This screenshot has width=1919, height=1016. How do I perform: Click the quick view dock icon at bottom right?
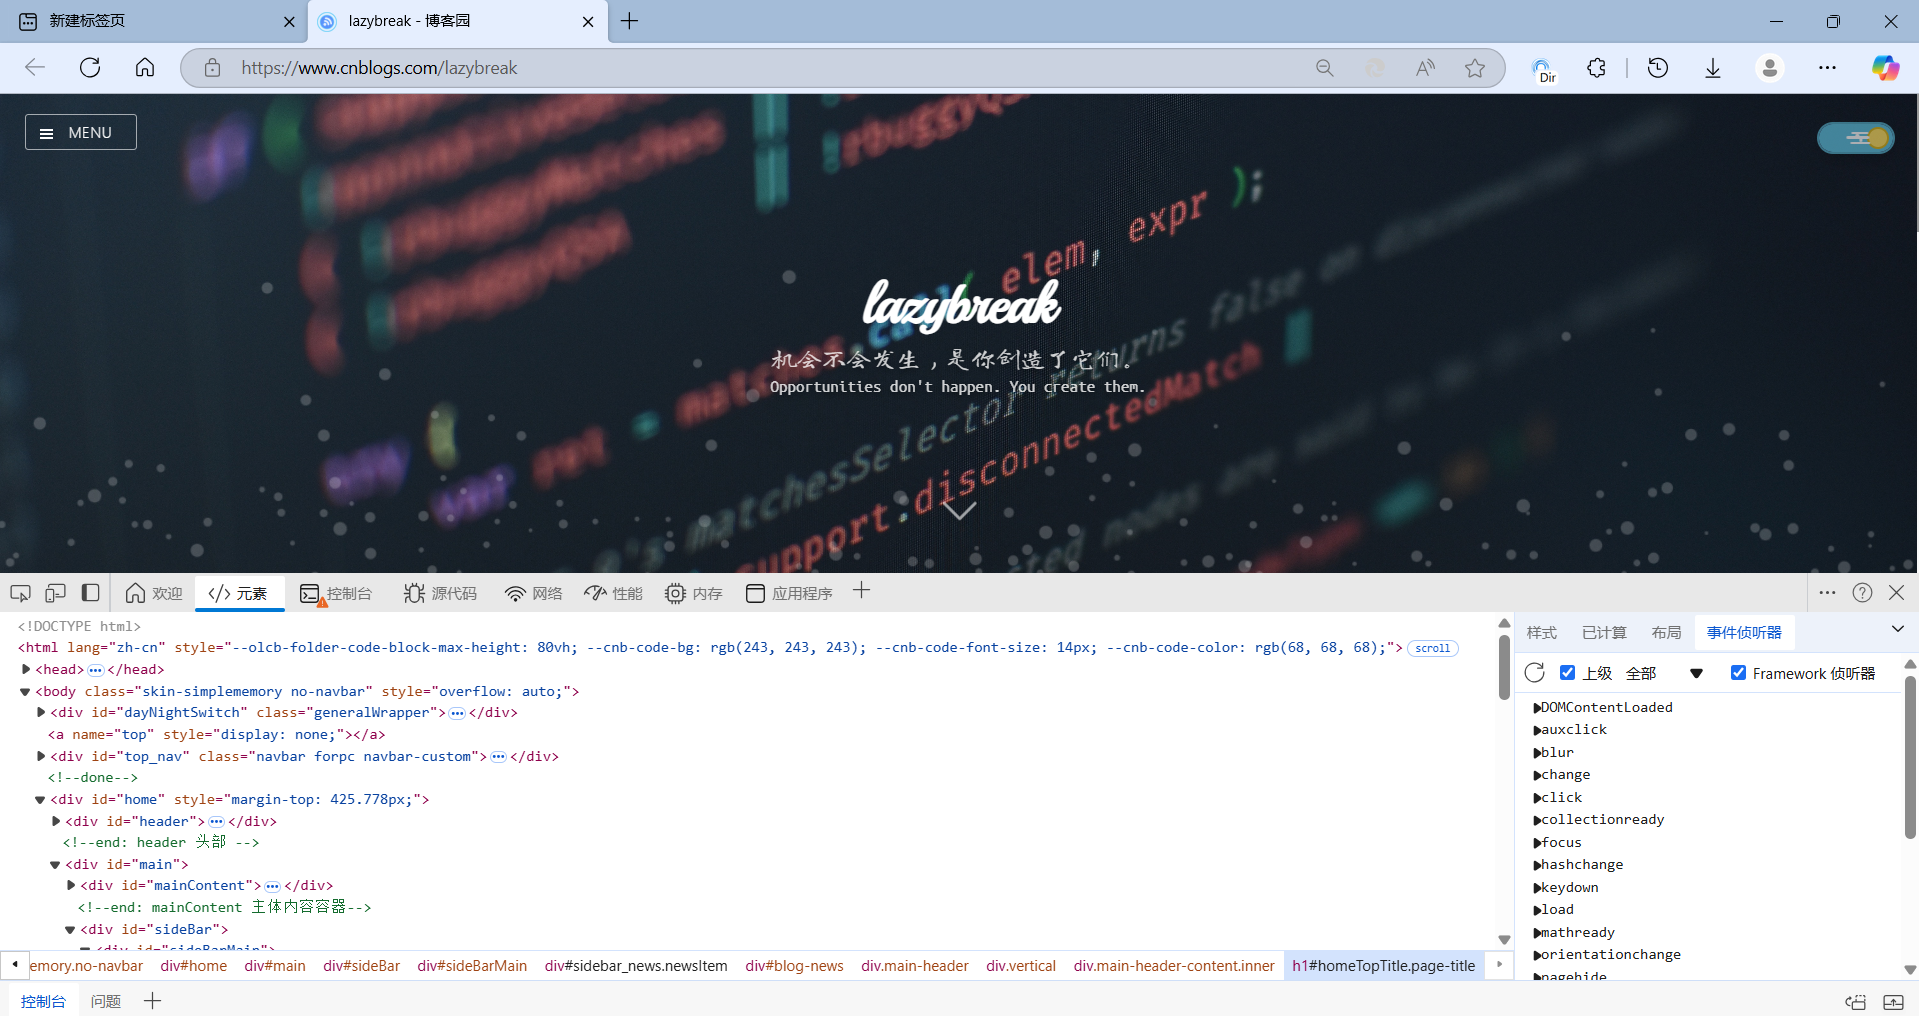point(1856,1001)
